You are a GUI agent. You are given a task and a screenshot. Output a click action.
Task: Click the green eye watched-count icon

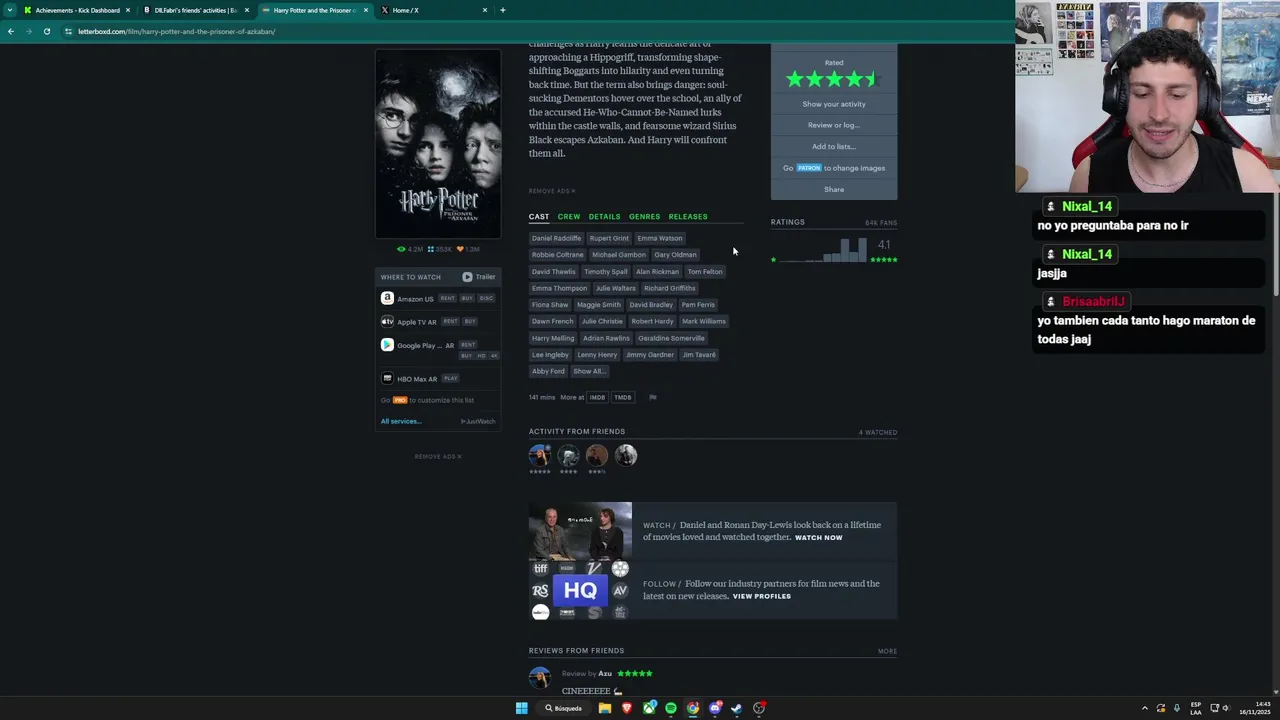coord(401,249)
